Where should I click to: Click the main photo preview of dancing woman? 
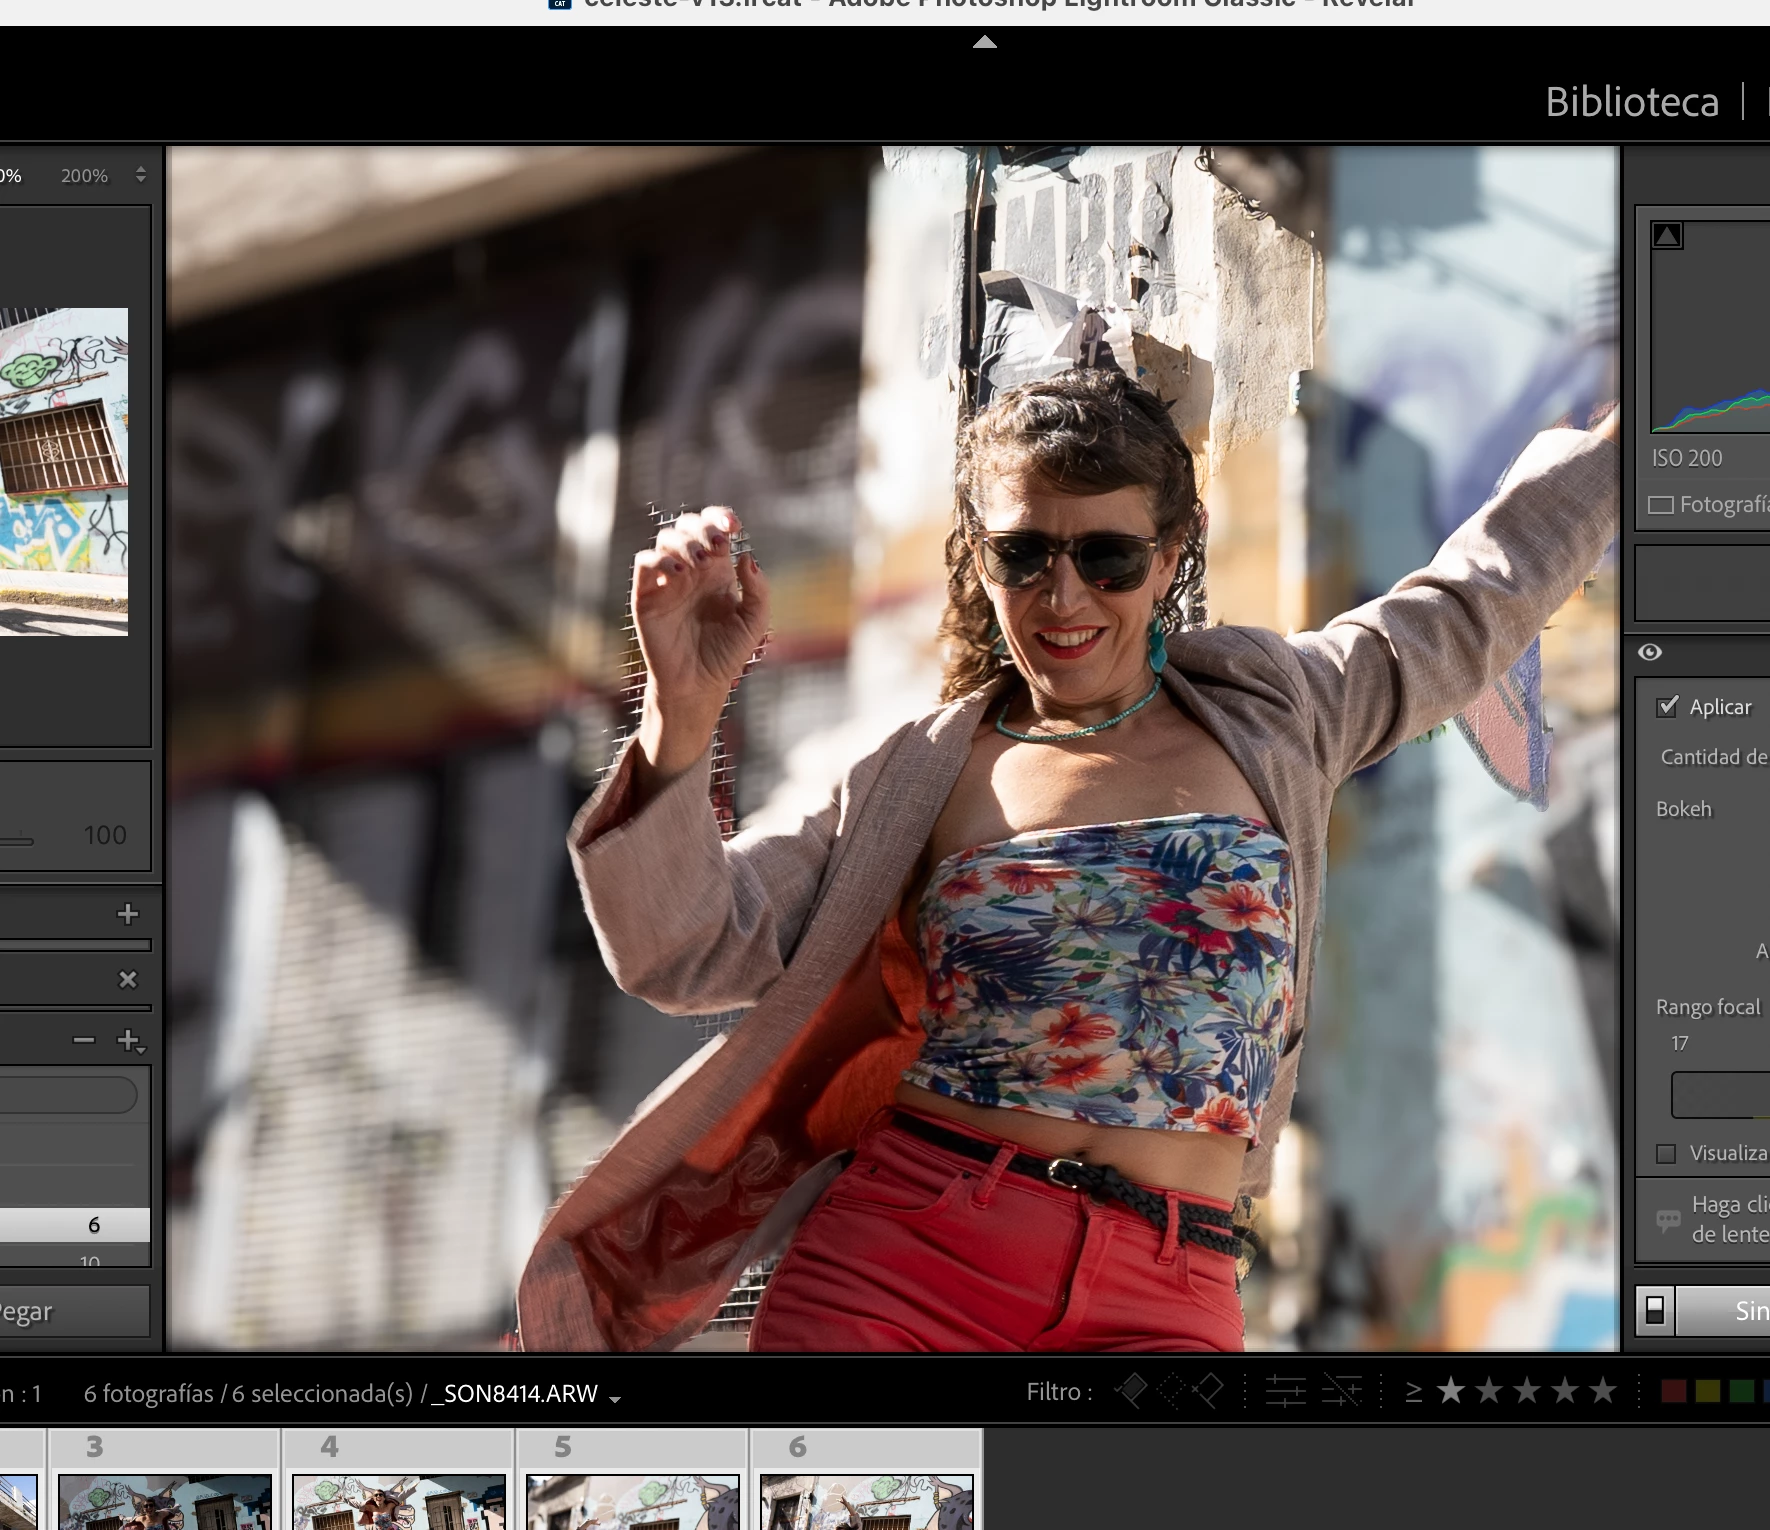point(892,749)
